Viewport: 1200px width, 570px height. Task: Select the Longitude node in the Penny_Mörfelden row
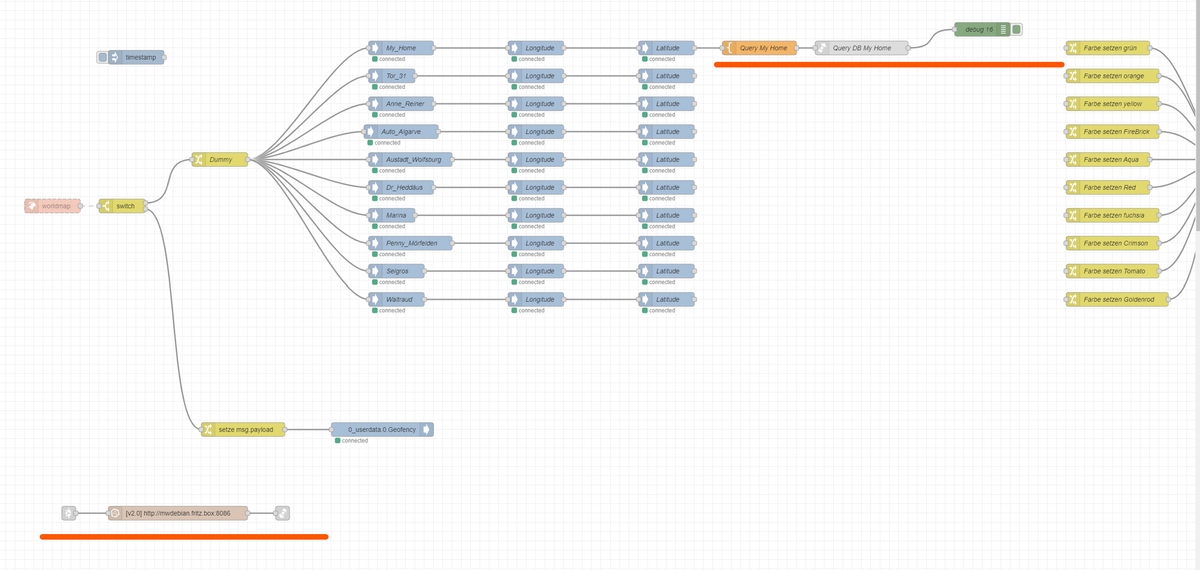pos(536,244)
